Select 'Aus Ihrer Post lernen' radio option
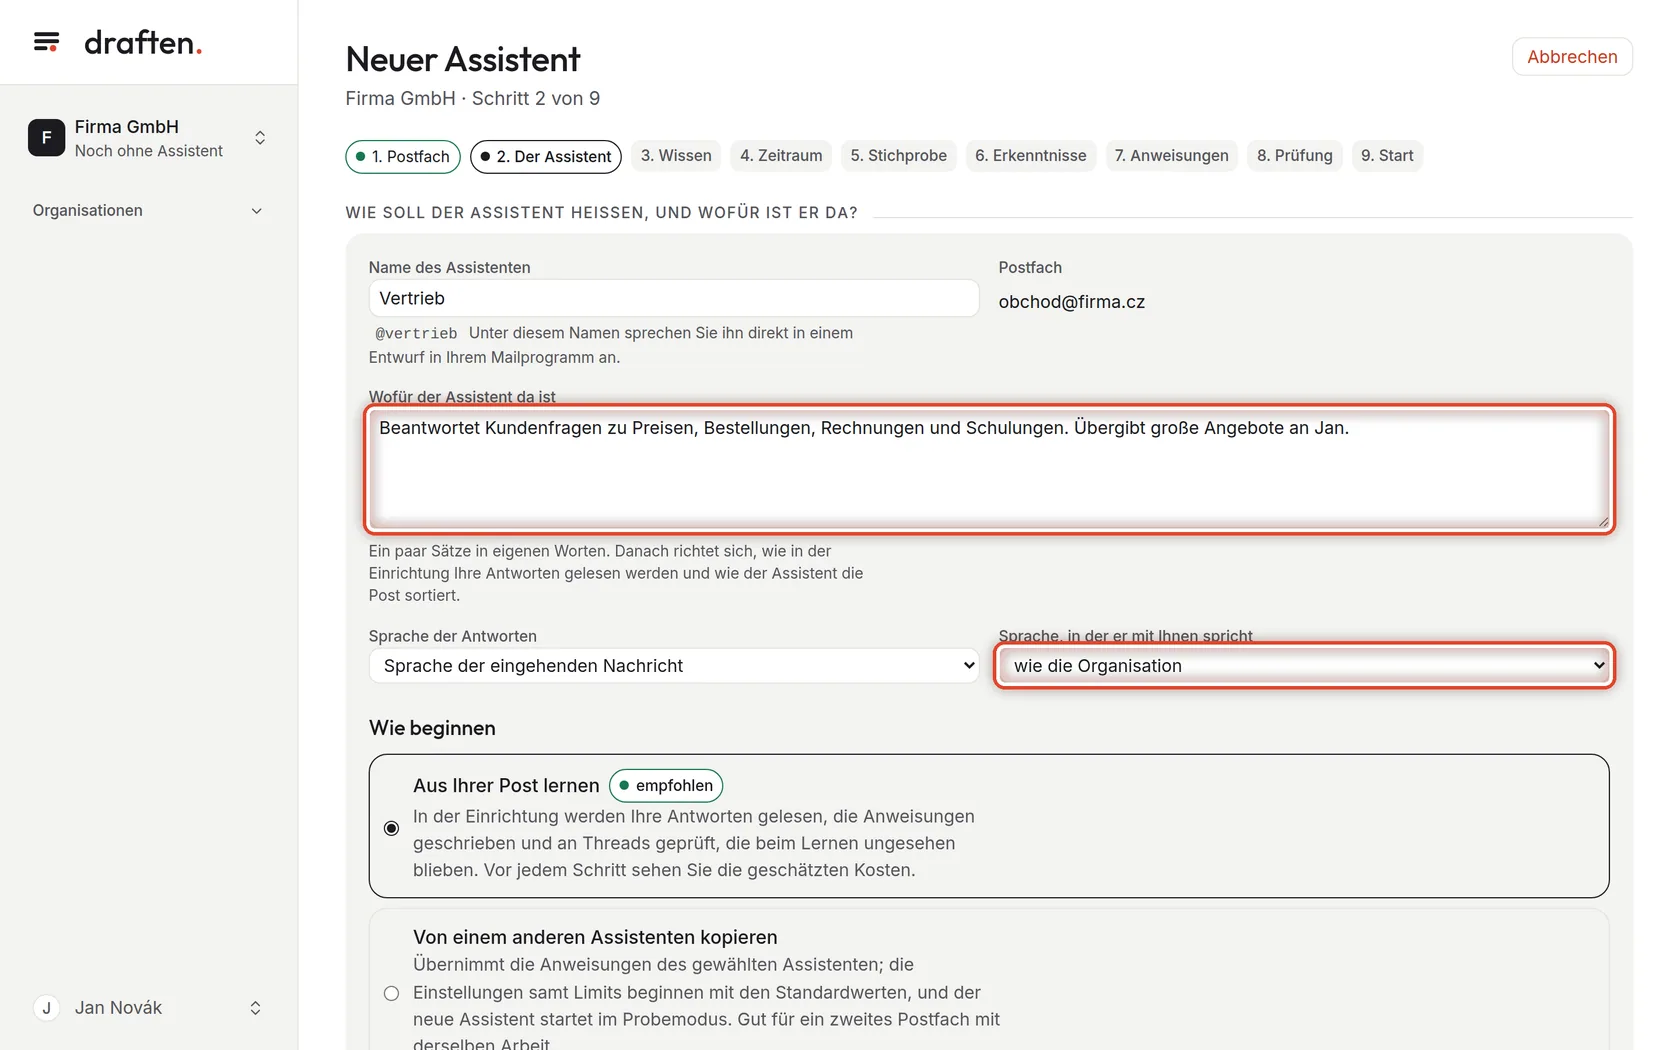1680x1050 pixels. coord(391,828)
